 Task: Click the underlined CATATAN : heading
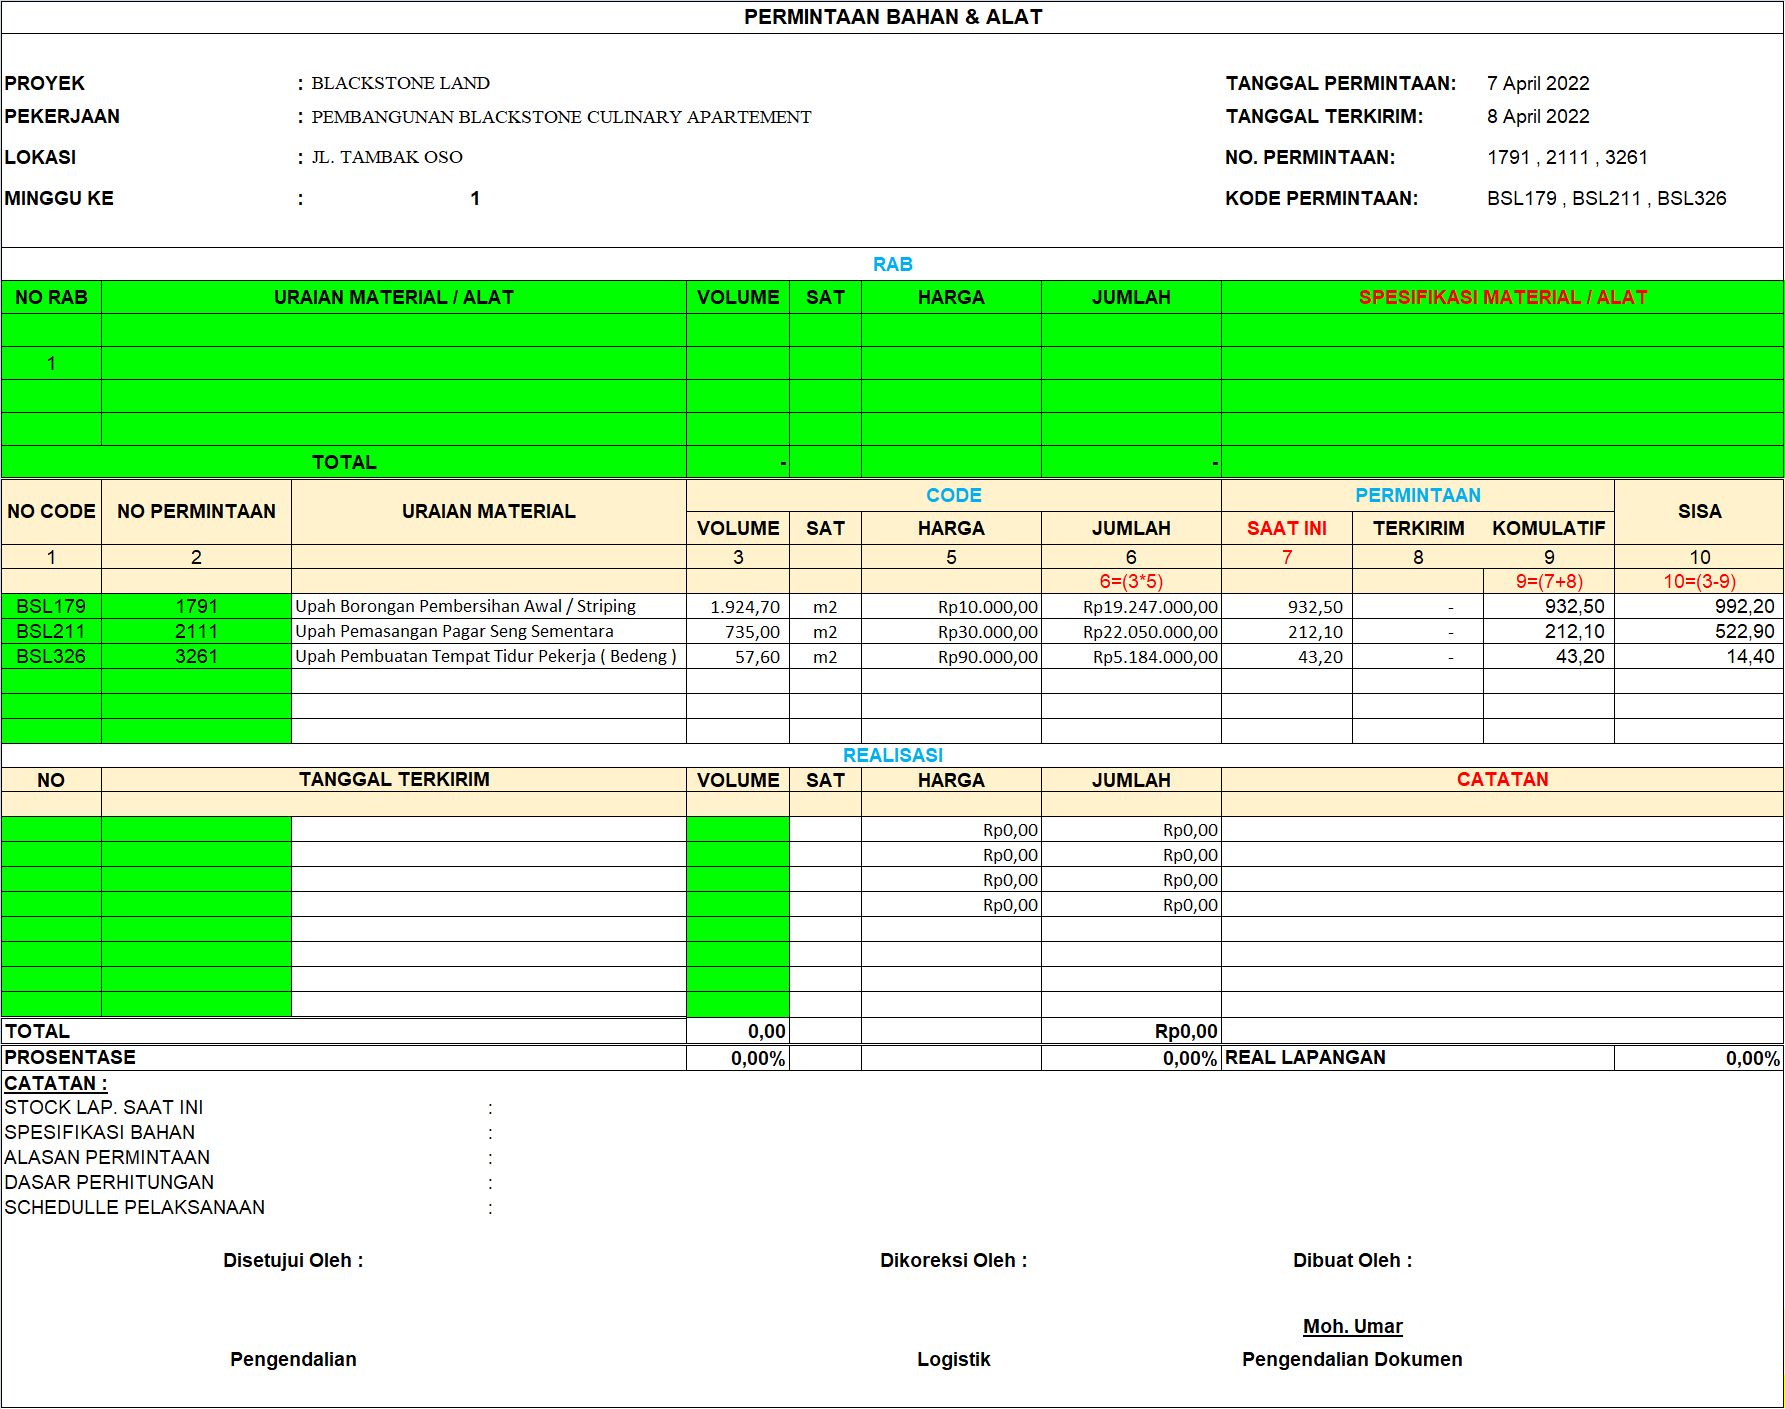click(x=55, y=1083)
